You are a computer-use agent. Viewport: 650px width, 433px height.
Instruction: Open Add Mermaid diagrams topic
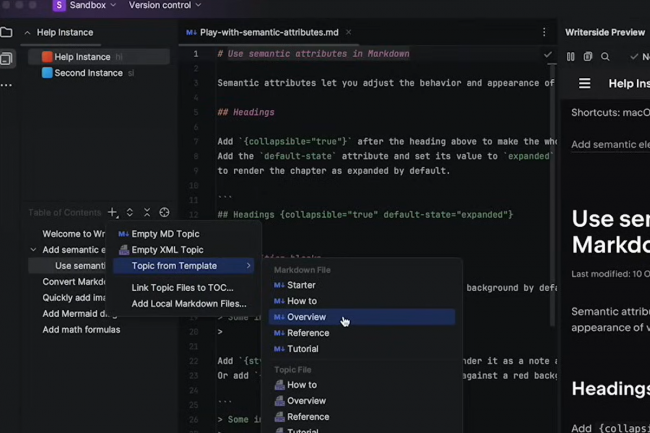(73, 314)
